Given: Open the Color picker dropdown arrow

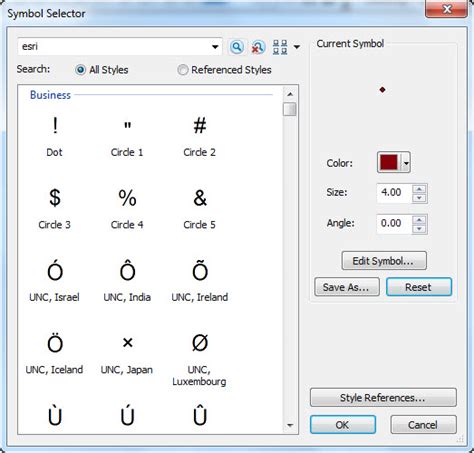Looking at the screenshot, I should pyautogui.click(x=406, y=163).
